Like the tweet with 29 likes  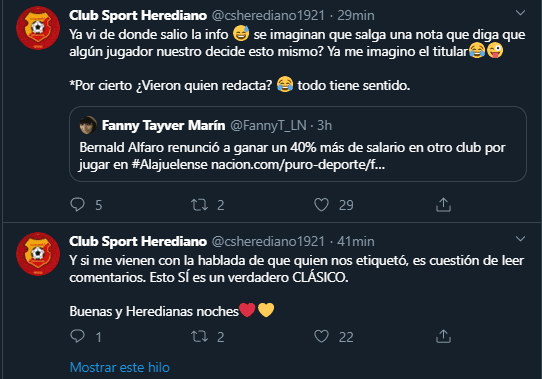coord(321,204)
